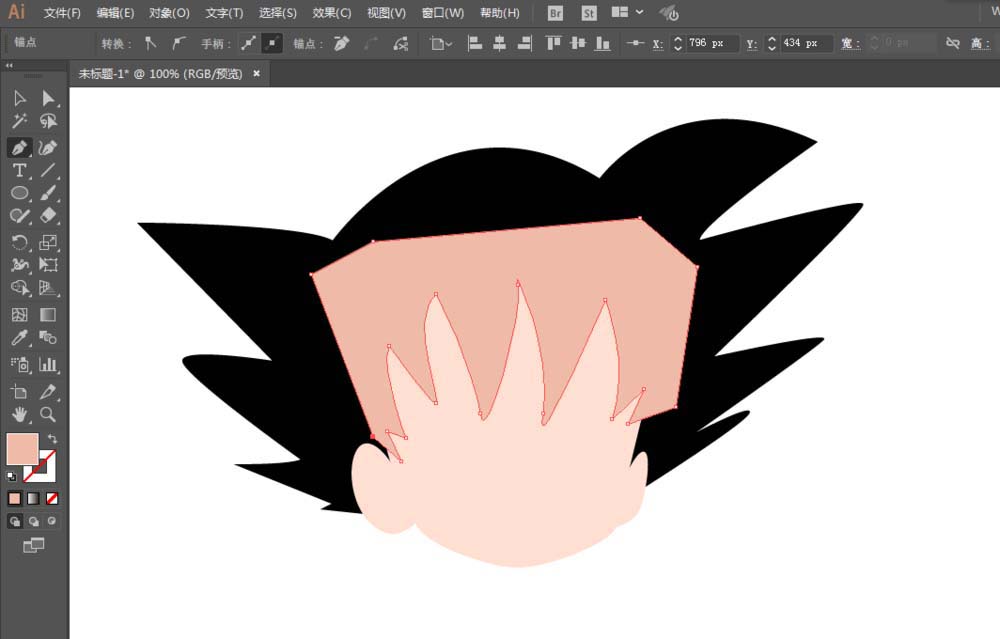Open the 文件(F) menu
This screenshot has height=639, width=1000.
tap(62, 13)
